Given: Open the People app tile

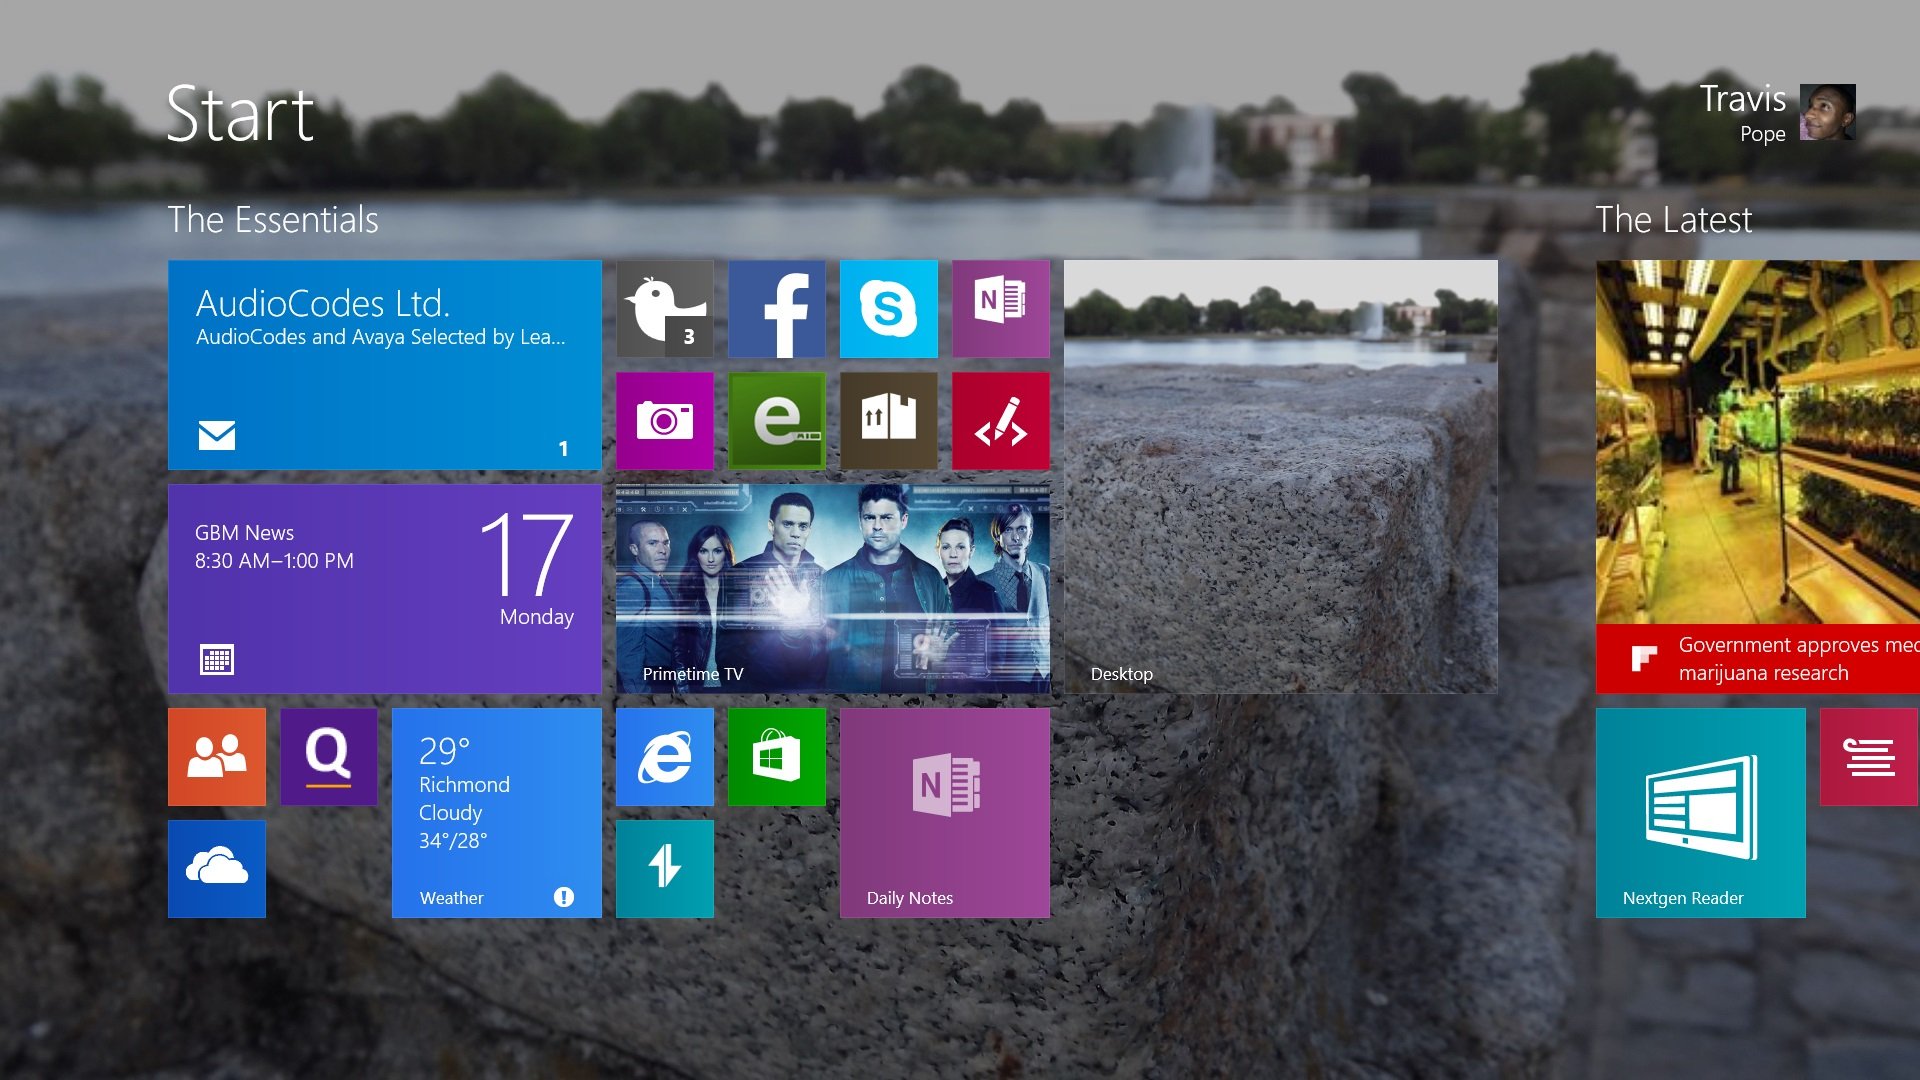Looking at the screenshot, I should (x=216, y=757).
